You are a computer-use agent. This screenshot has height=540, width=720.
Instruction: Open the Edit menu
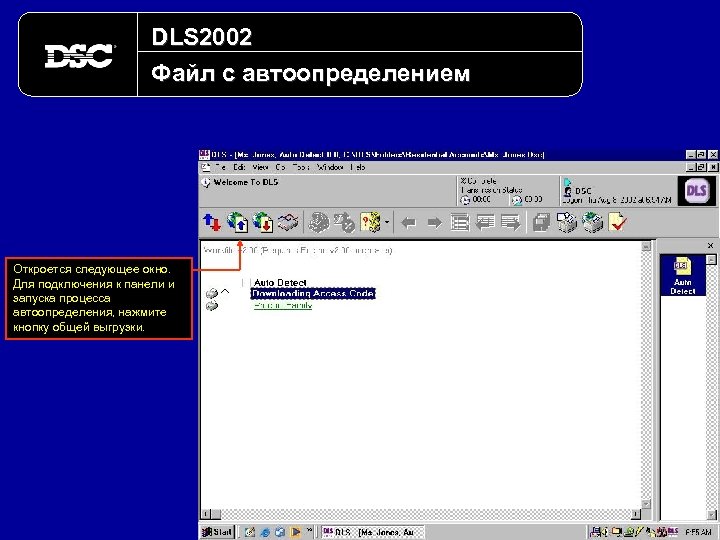coord(239,168)
